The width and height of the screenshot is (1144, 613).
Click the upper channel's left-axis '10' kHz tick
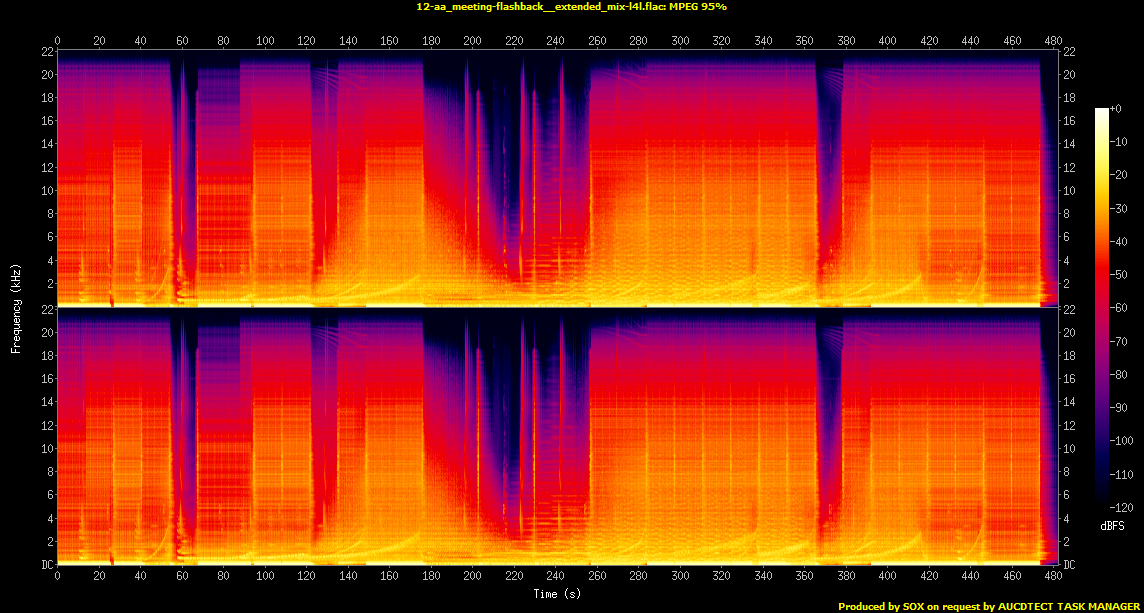[47, 190]
